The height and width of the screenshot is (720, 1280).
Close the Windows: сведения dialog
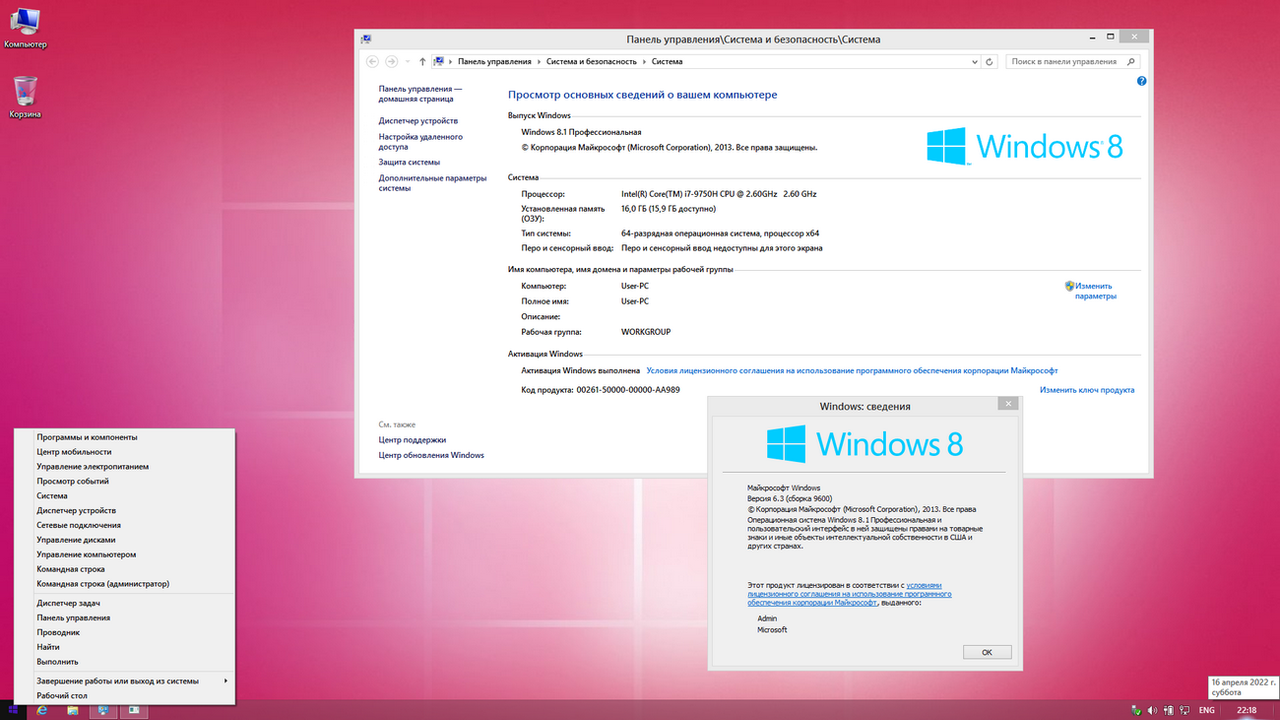(1008, 404)
